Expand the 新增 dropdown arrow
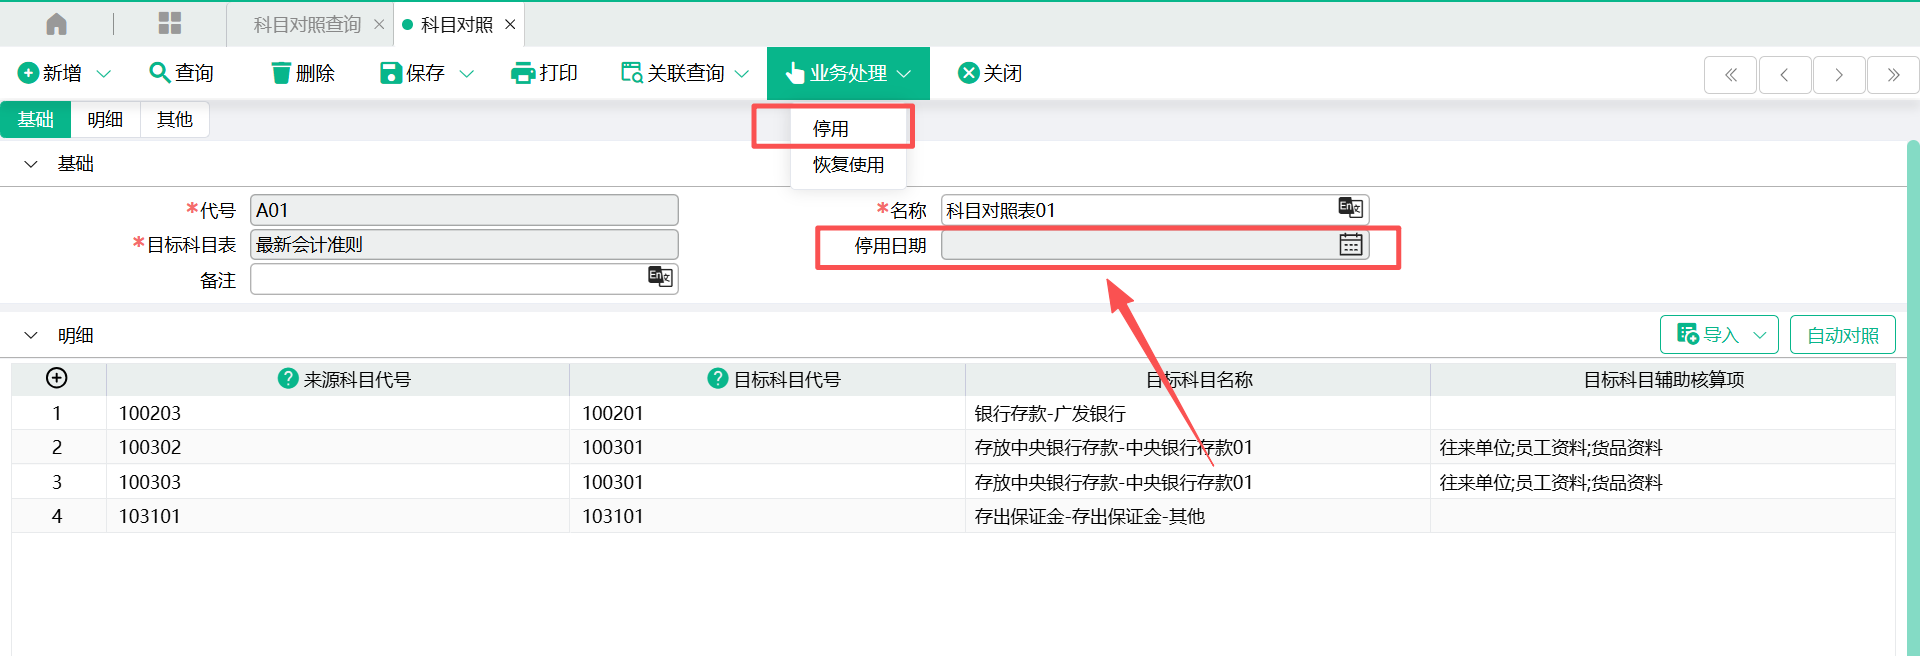The width and height of the screenshot is (1920, 656). click(x=104, y=74)
